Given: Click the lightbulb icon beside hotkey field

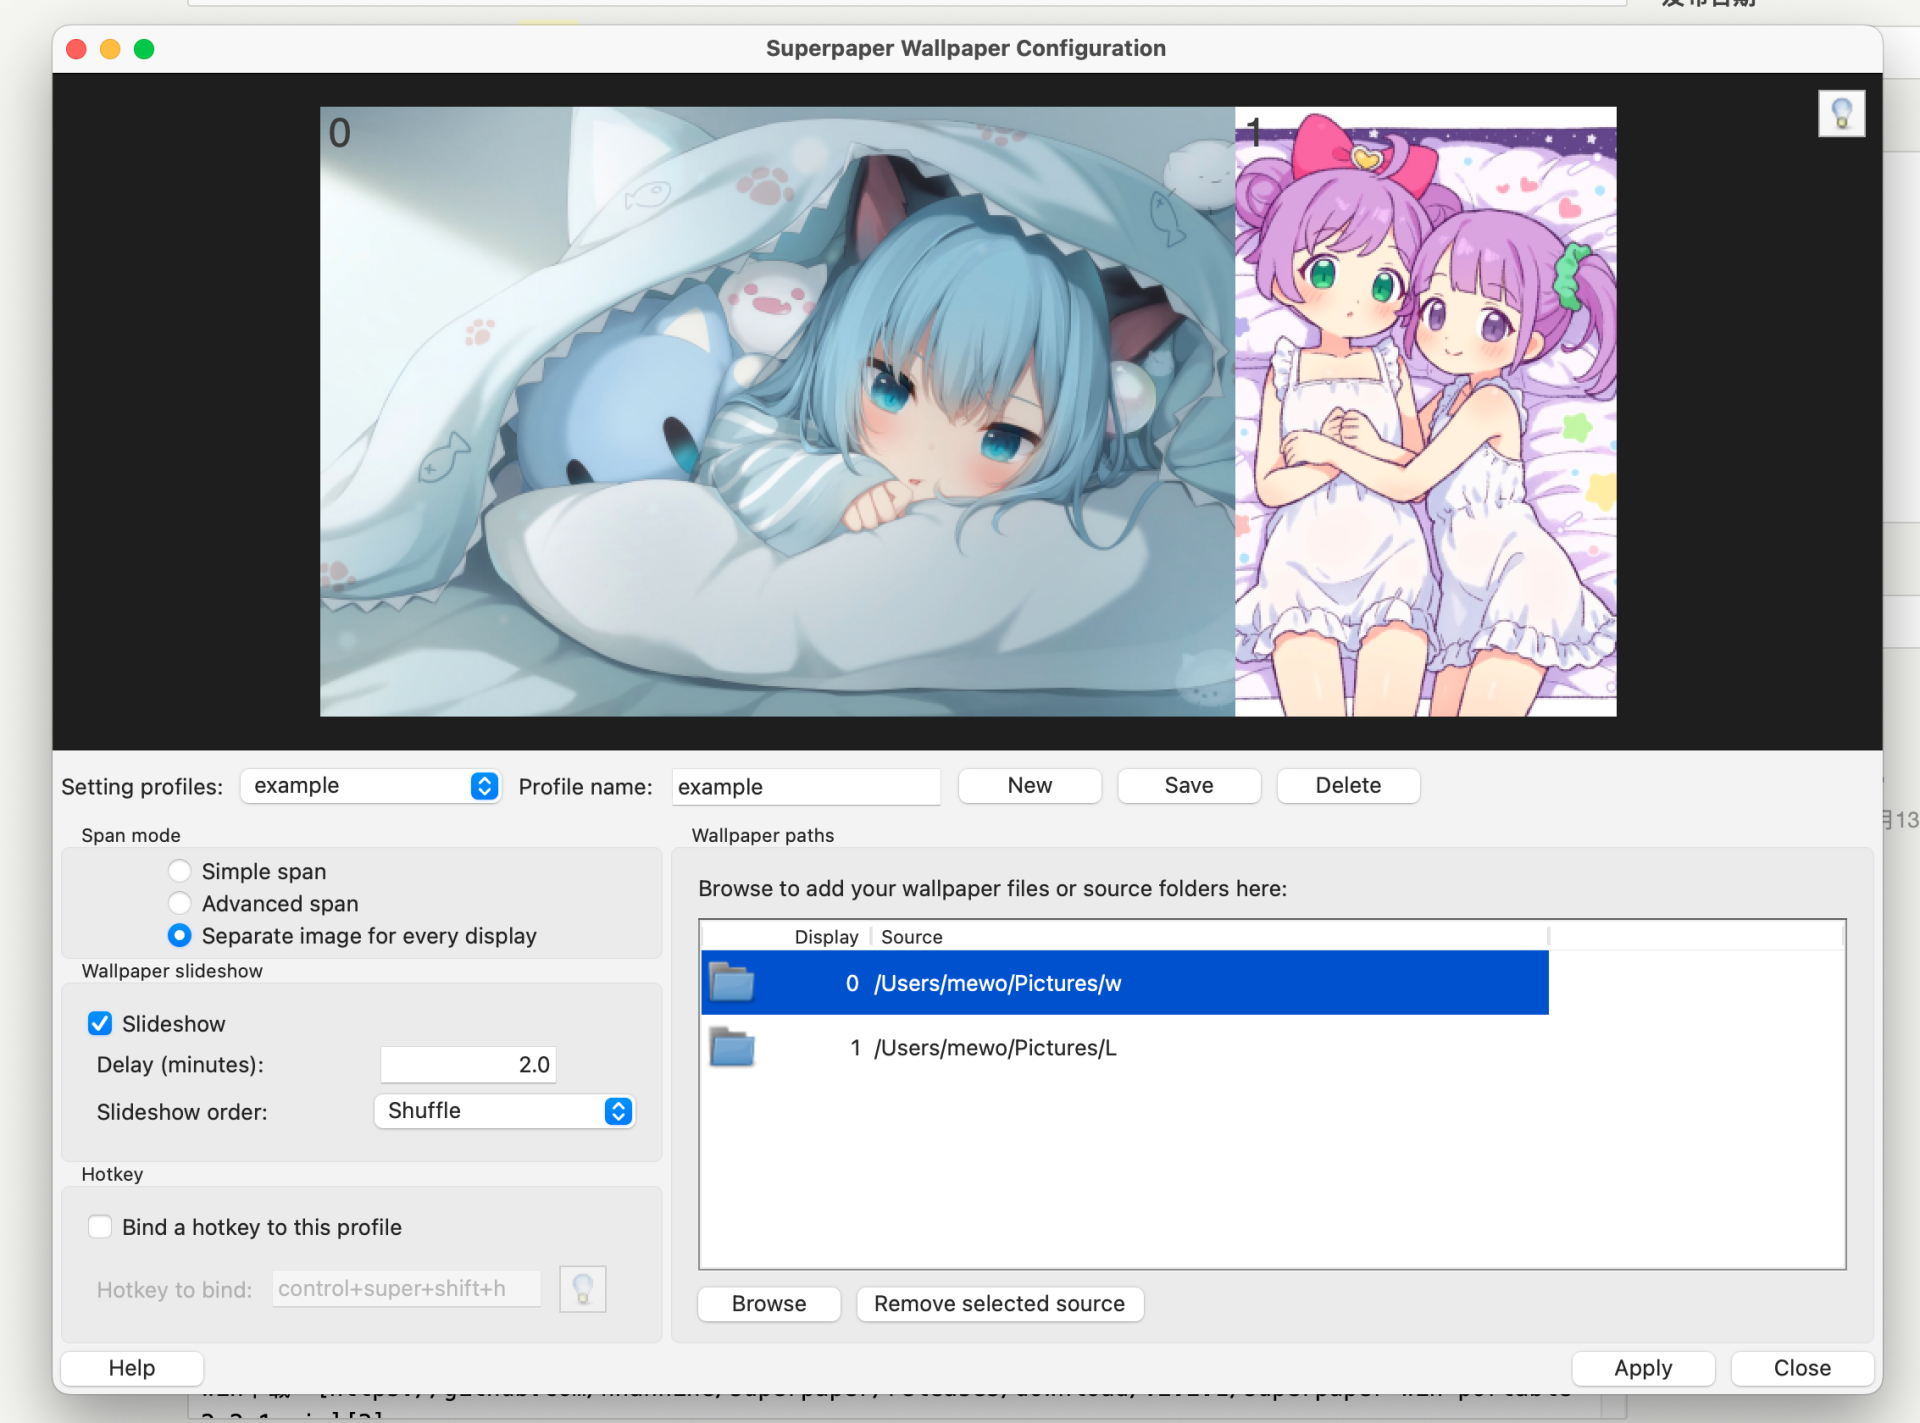Looking at the screenshot, I should pyautogui.click(x=582, y=1288).
